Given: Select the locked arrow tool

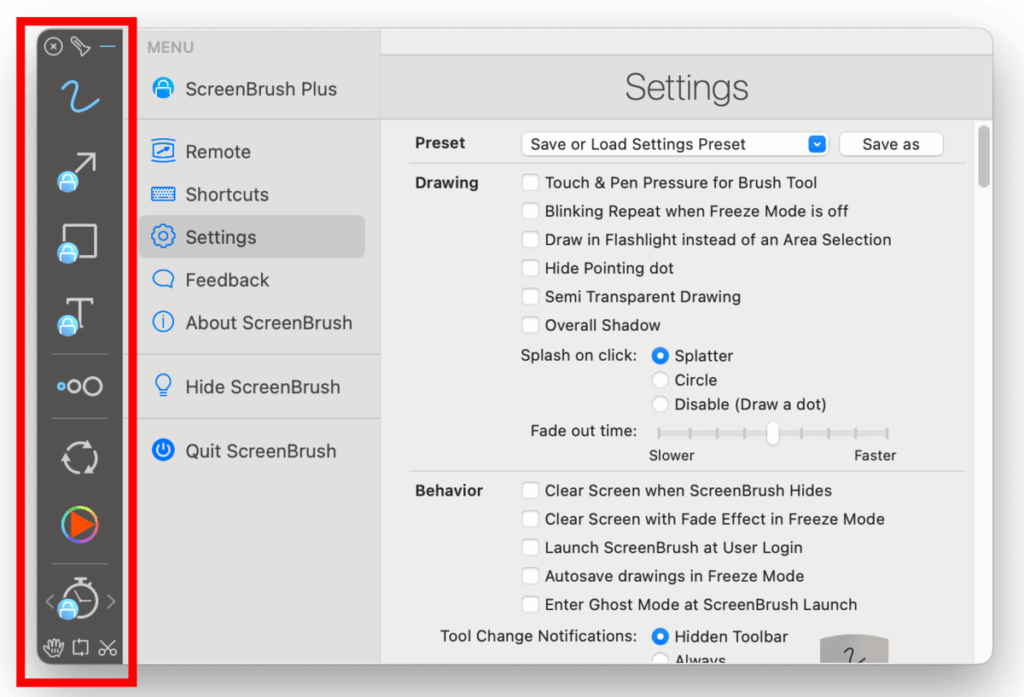Looking at the screenshot, I should point(77,172).
